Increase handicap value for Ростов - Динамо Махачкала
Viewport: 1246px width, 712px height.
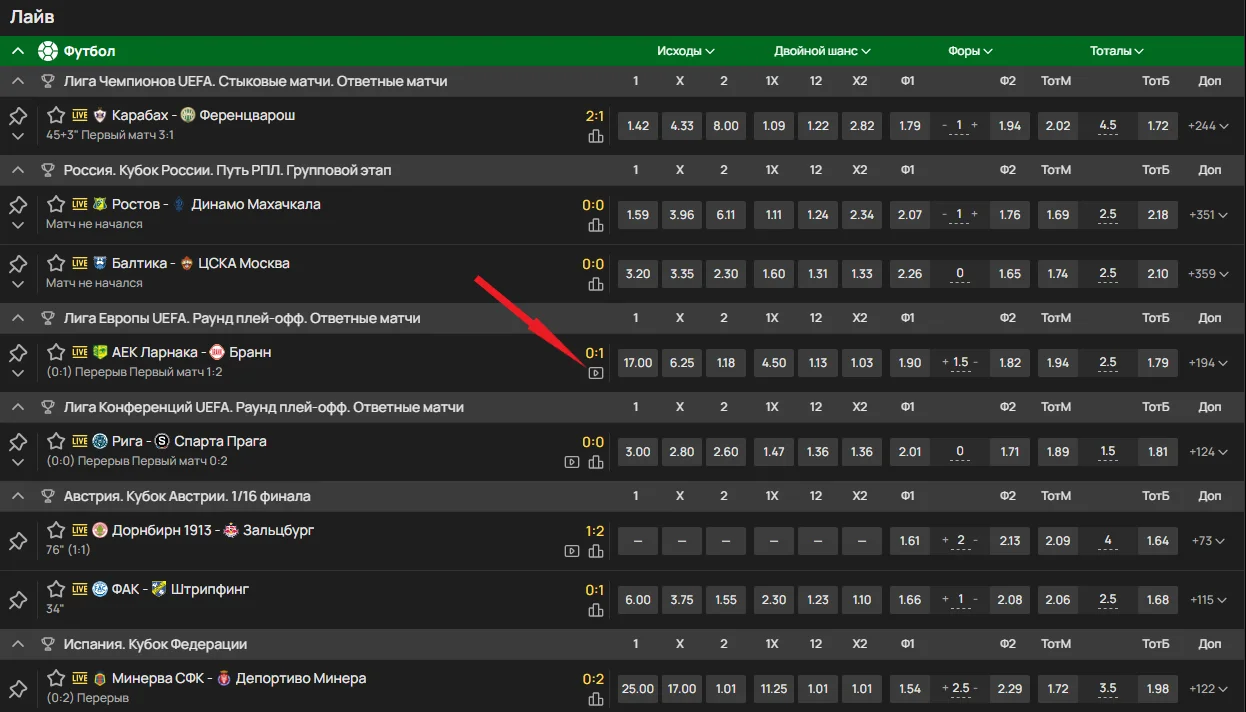tap(974, 215)
